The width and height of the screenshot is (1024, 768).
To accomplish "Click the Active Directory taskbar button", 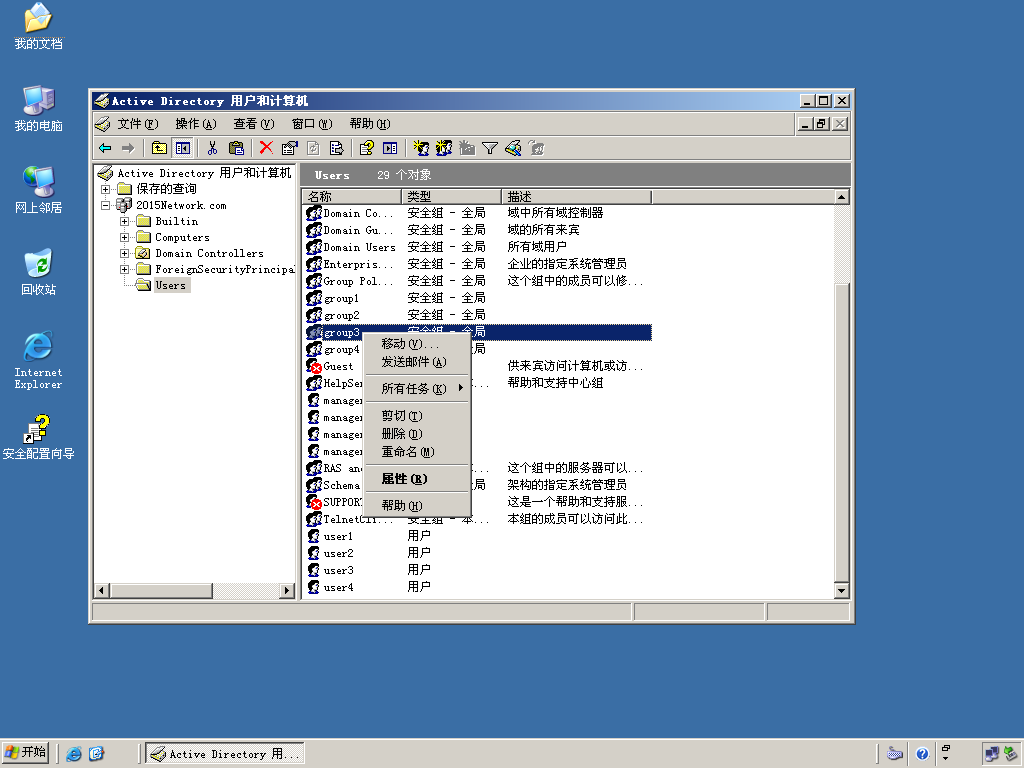I will point(225,754).
